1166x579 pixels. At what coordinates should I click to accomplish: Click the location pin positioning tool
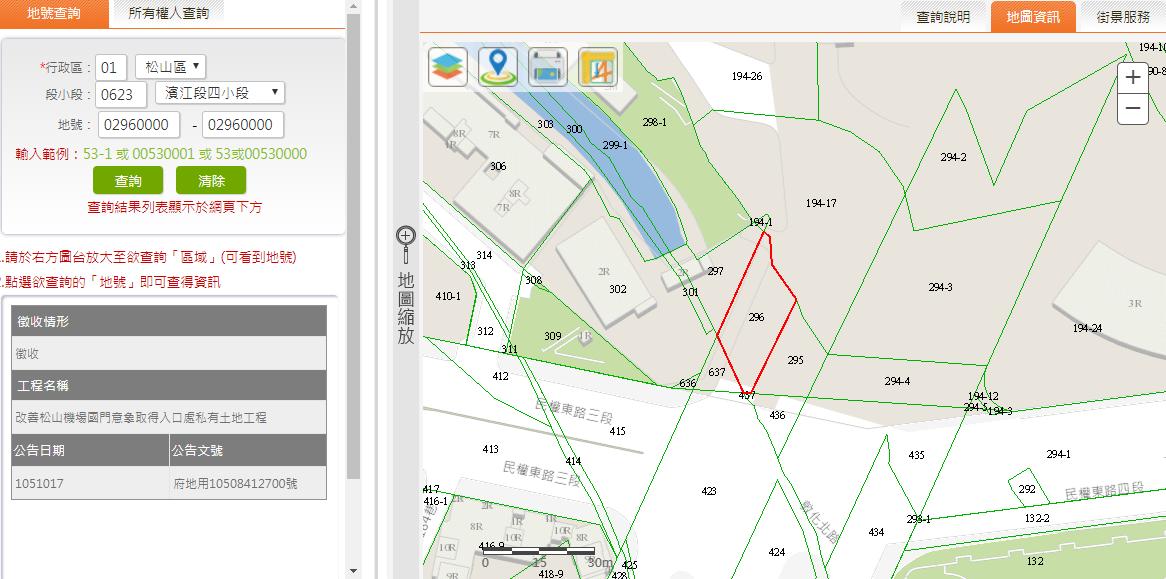pos(498,67)
